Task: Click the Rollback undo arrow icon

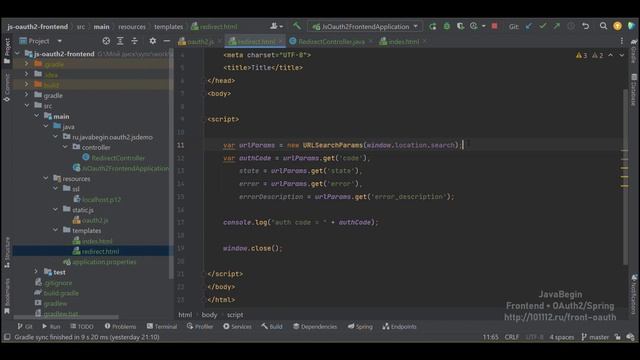Action: pyautogui.click(x=586, y=27)
